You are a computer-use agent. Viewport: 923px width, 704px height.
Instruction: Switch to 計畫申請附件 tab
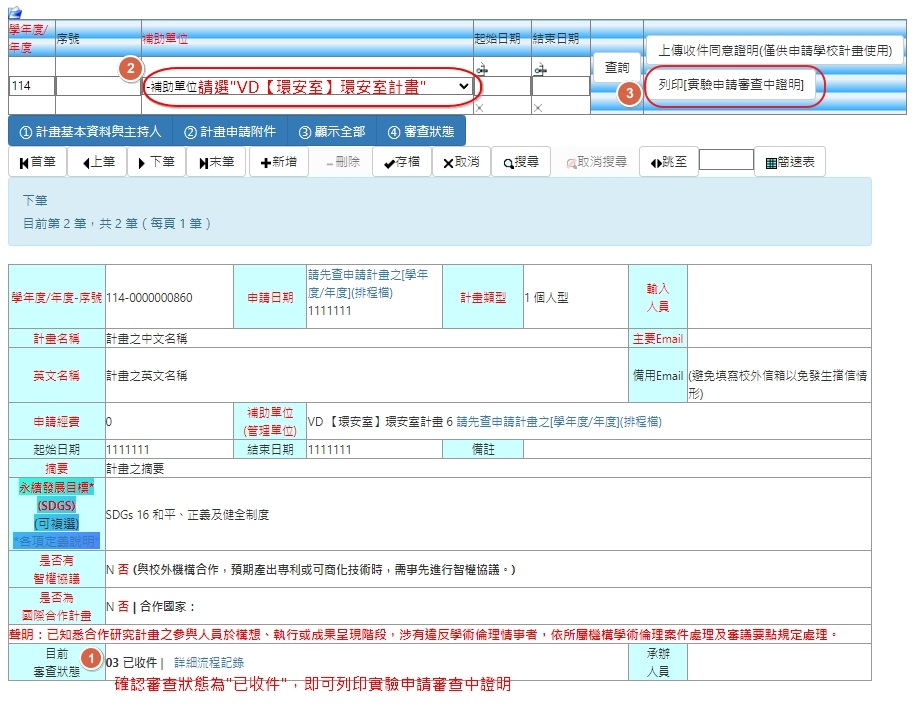[x=230, y=132]
